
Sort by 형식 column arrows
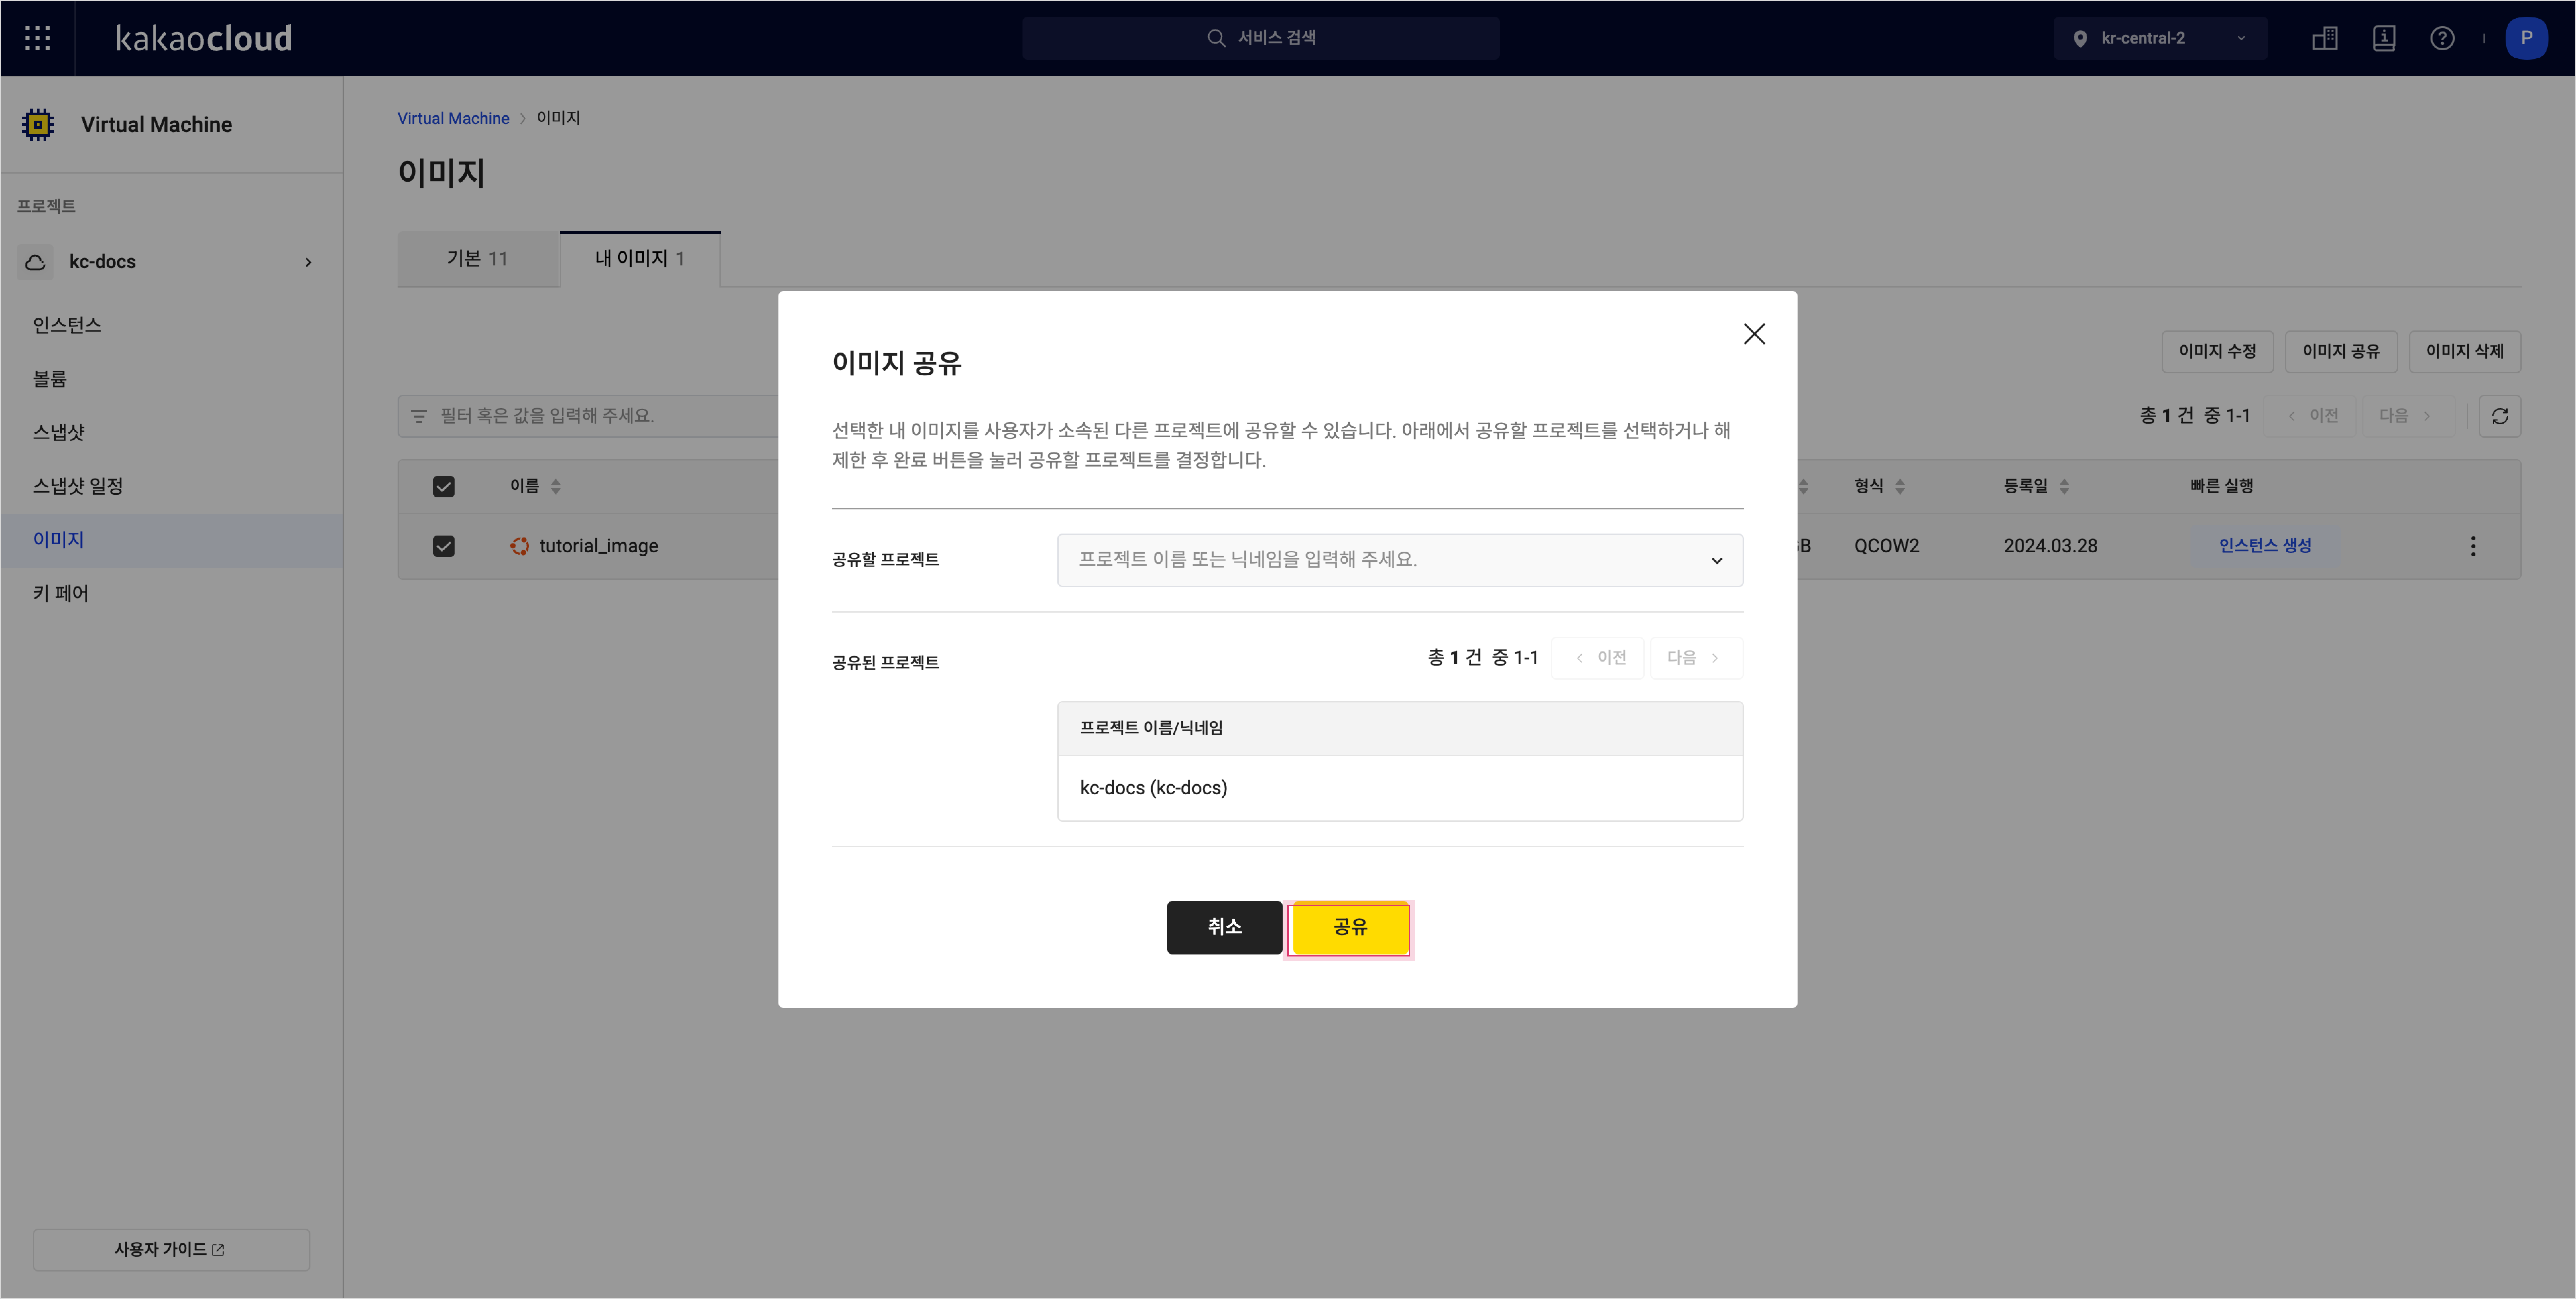click(1900, 487)
